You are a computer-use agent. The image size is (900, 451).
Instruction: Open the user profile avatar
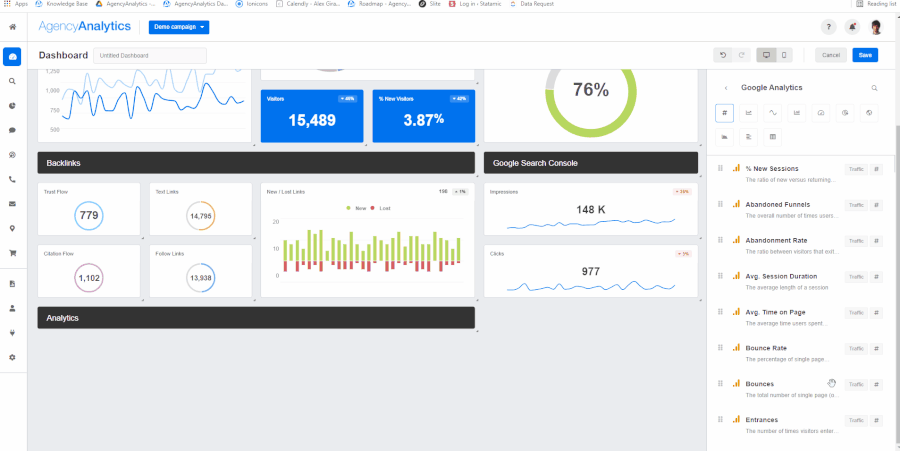[x=876, y=27]
